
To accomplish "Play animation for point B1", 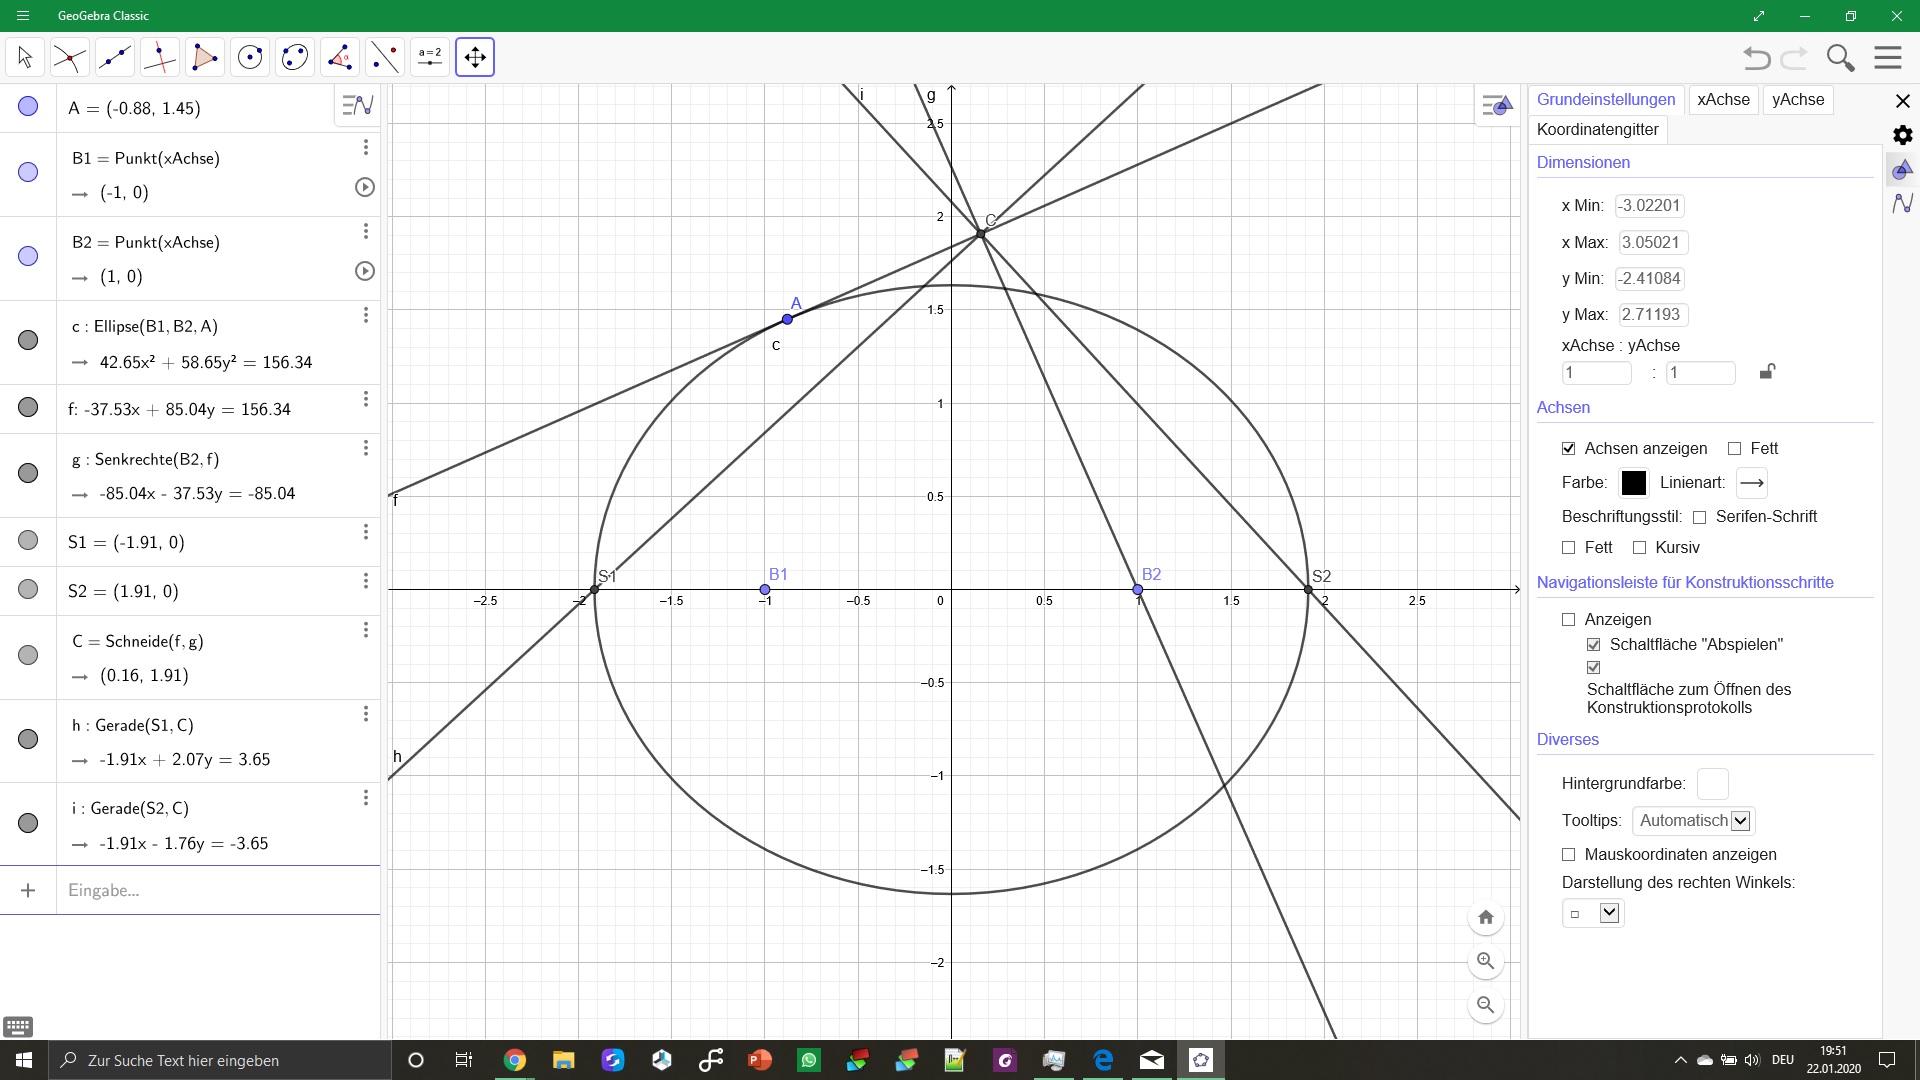I will click(365, 187).
